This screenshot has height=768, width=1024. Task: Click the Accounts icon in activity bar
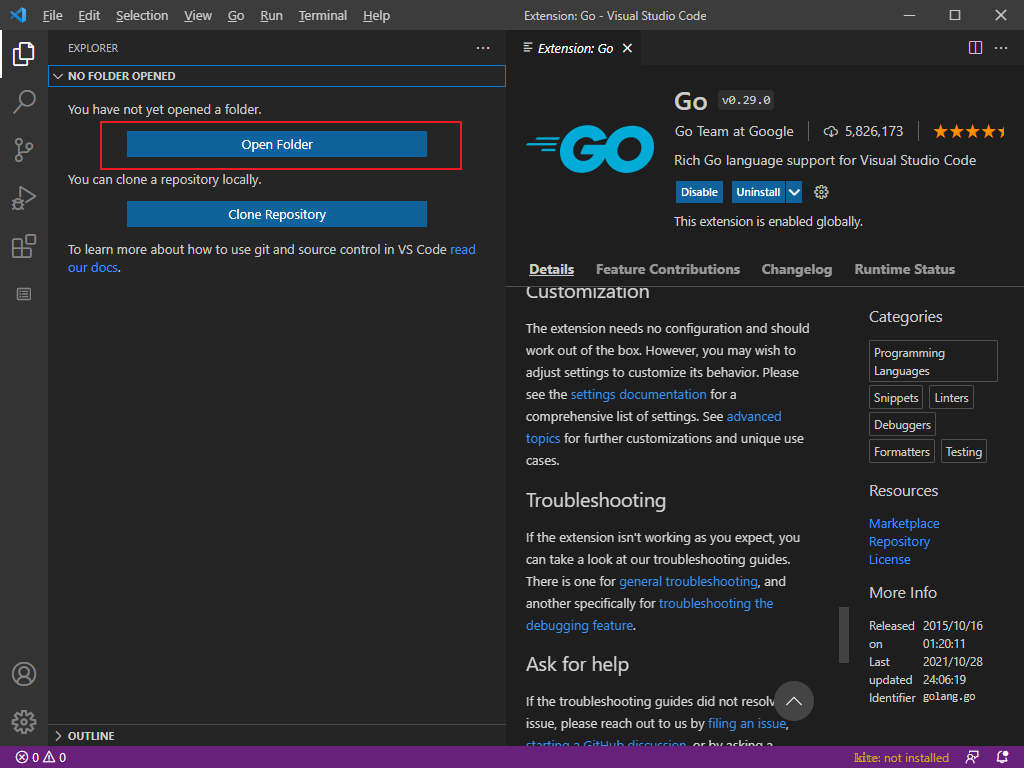pyautogui.click(x=24, y=674)
